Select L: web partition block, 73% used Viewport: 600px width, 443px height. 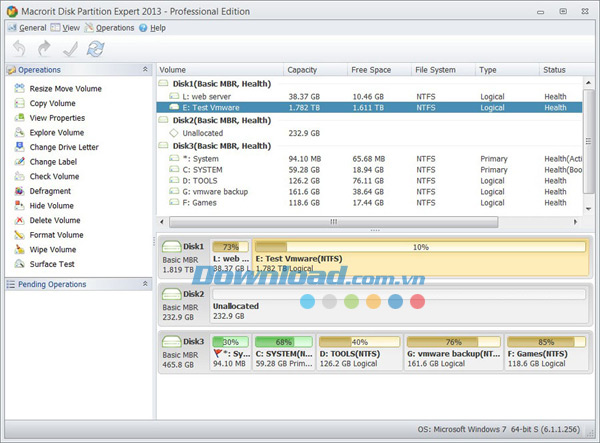pyautogui.click(x=231, y=257)
